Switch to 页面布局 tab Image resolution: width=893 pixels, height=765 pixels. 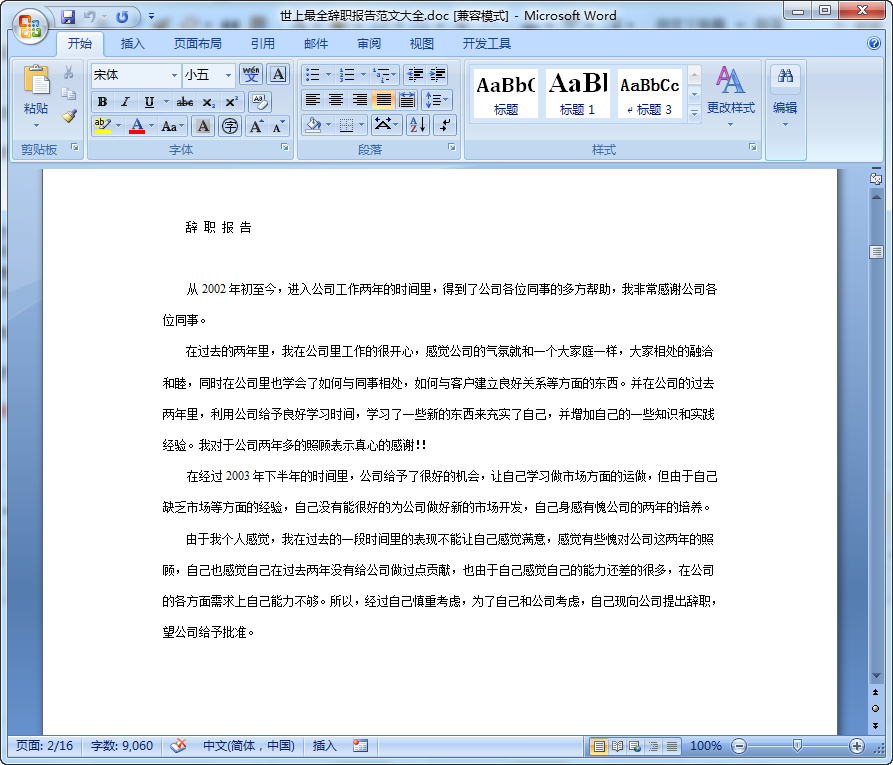click(198, 44)
